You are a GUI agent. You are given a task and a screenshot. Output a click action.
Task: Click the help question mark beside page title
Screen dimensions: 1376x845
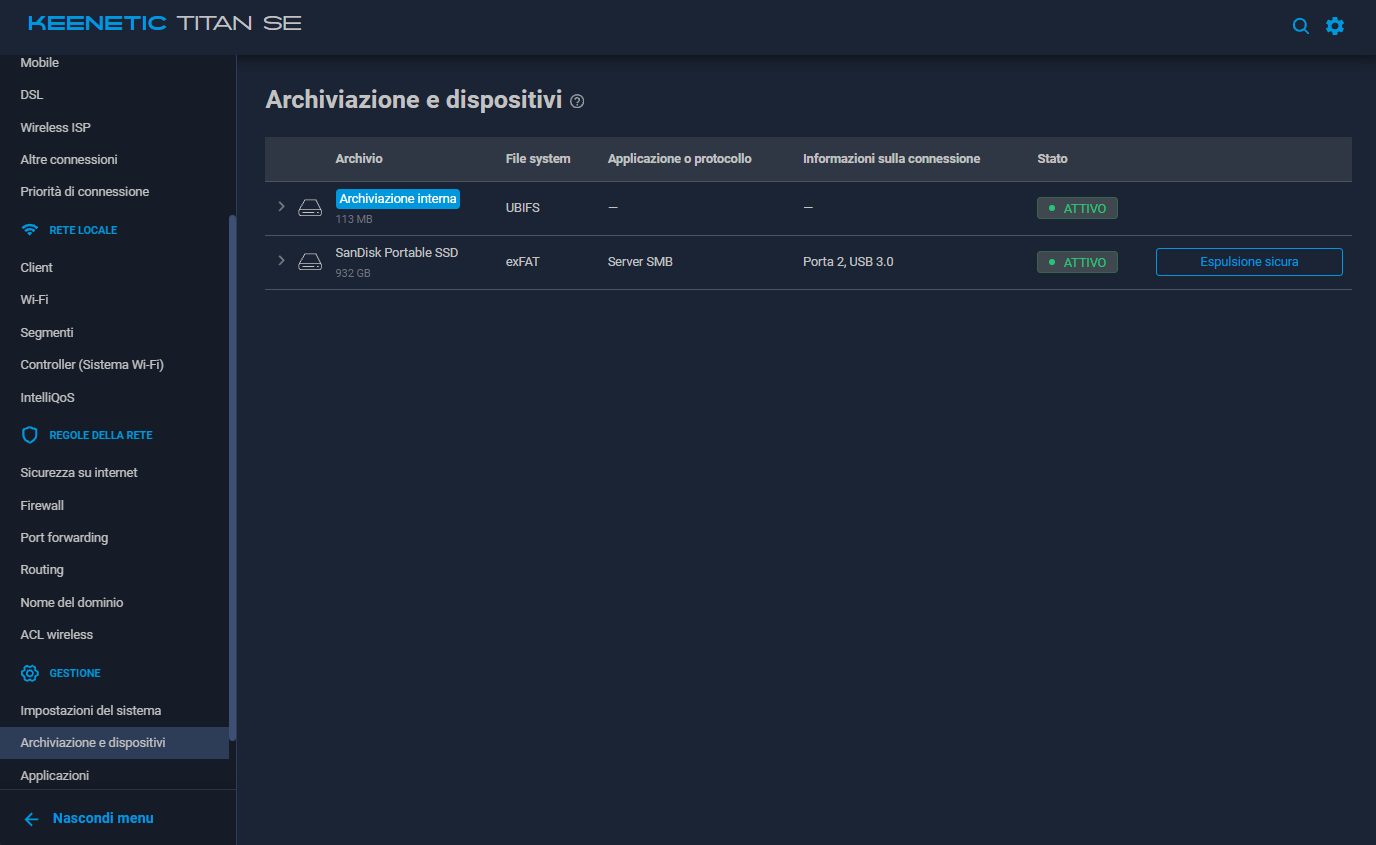coord(577,101)
